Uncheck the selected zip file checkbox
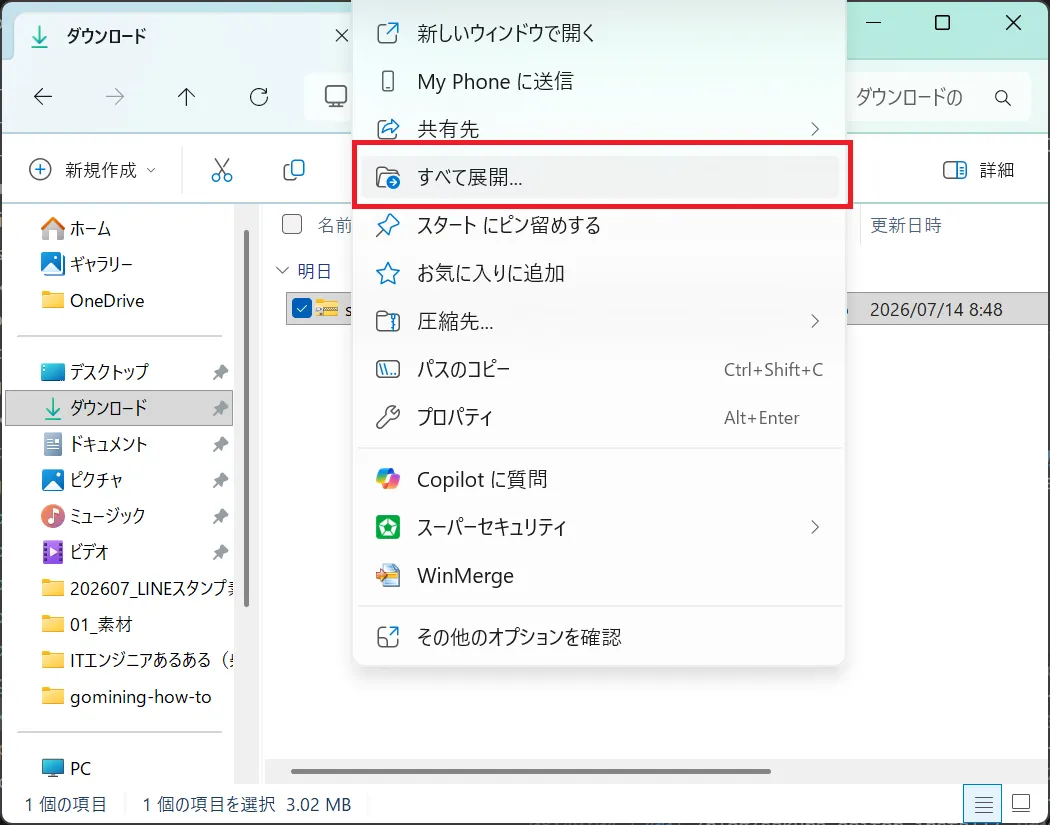Image resolution: width=1050 pixels, height=825 pixels. click(x=302, y=309)
